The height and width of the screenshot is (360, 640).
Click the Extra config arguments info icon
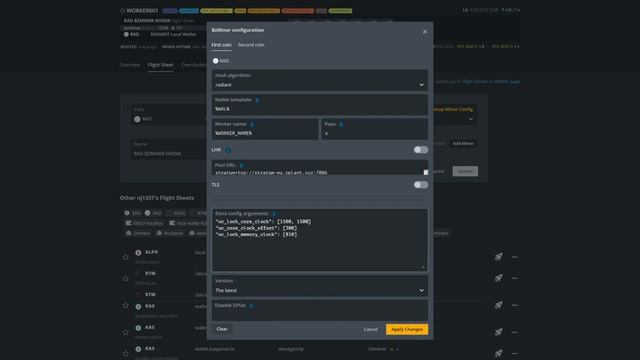point(274,214)
